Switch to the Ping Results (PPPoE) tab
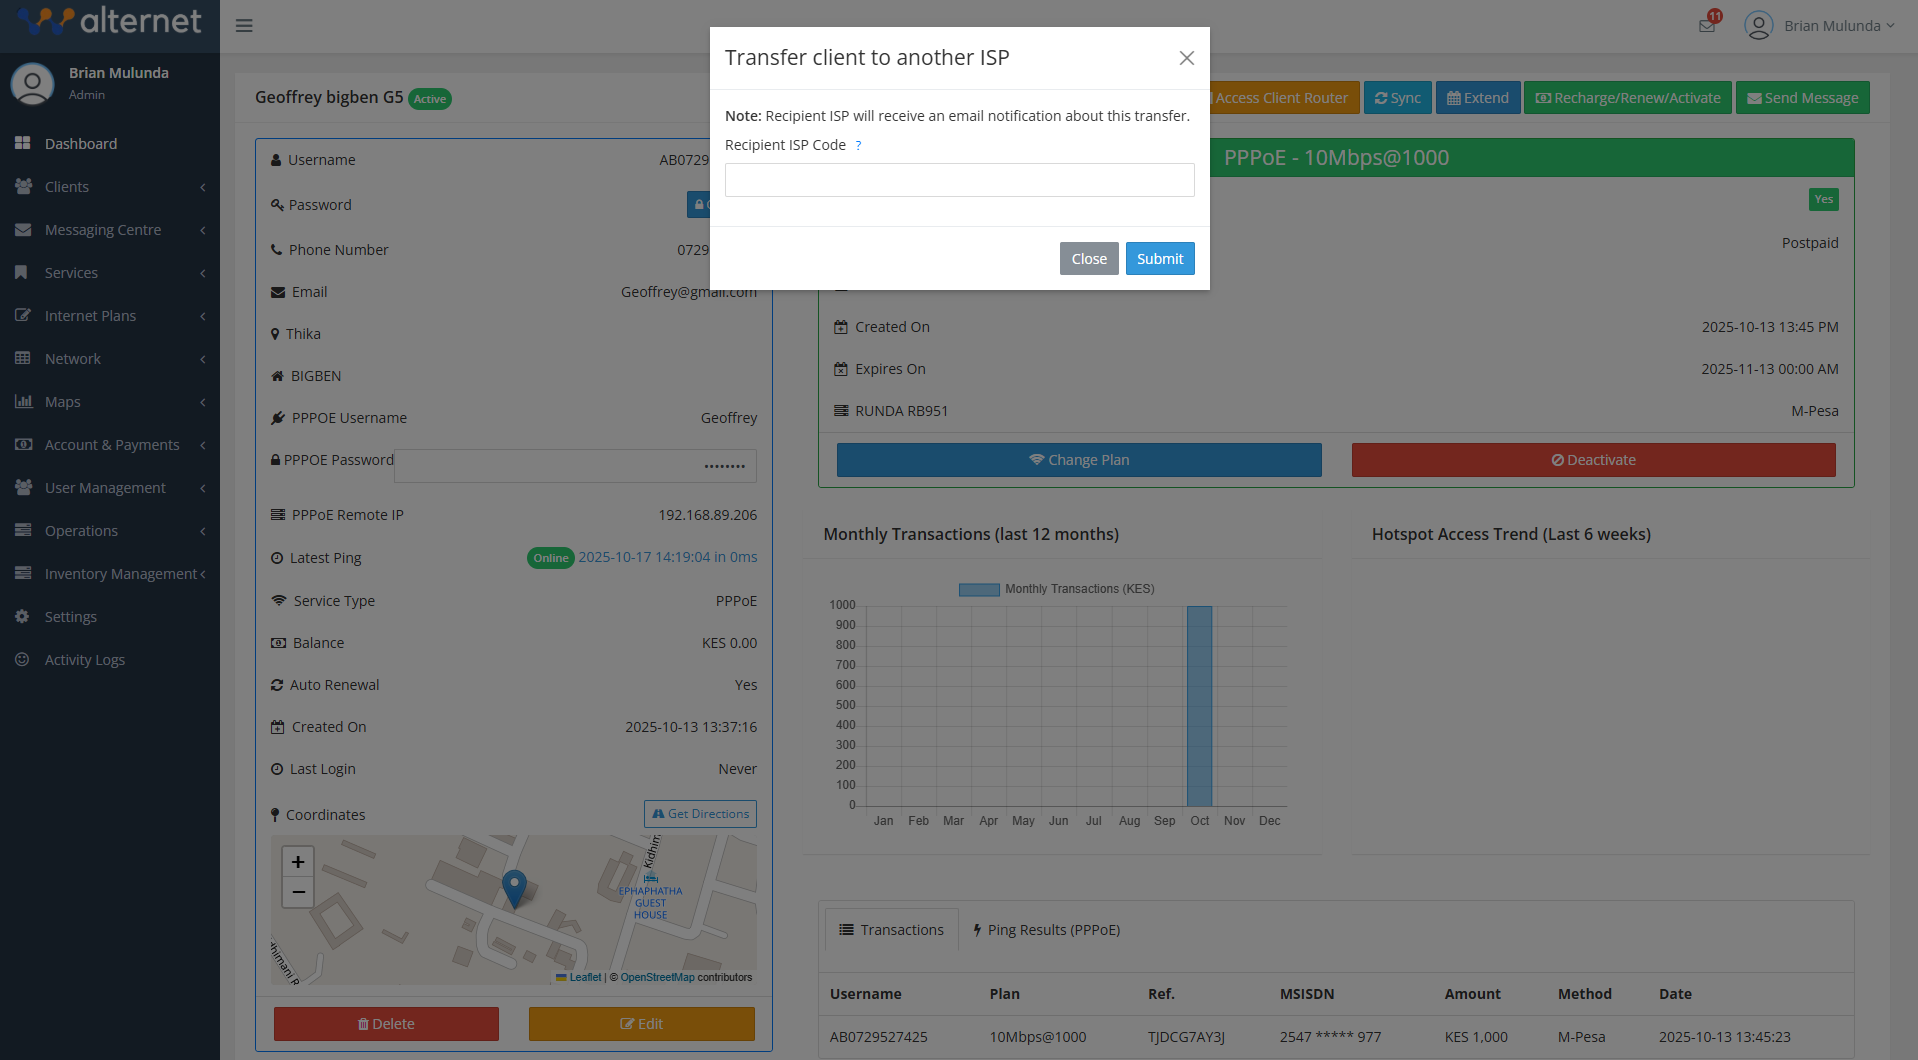1918x1060 pixels. click(1046, 929)
